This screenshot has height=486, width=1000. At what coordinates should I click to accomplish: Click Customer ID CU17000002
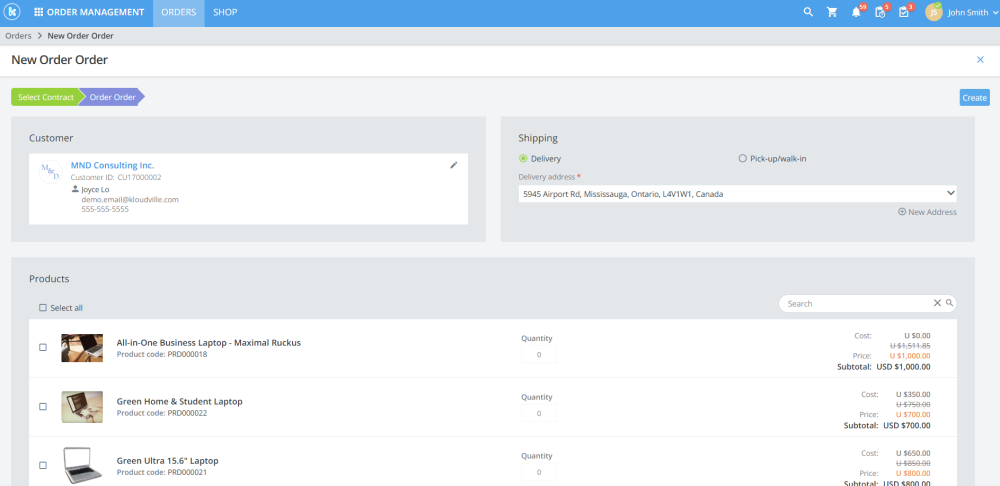point(116,177)
